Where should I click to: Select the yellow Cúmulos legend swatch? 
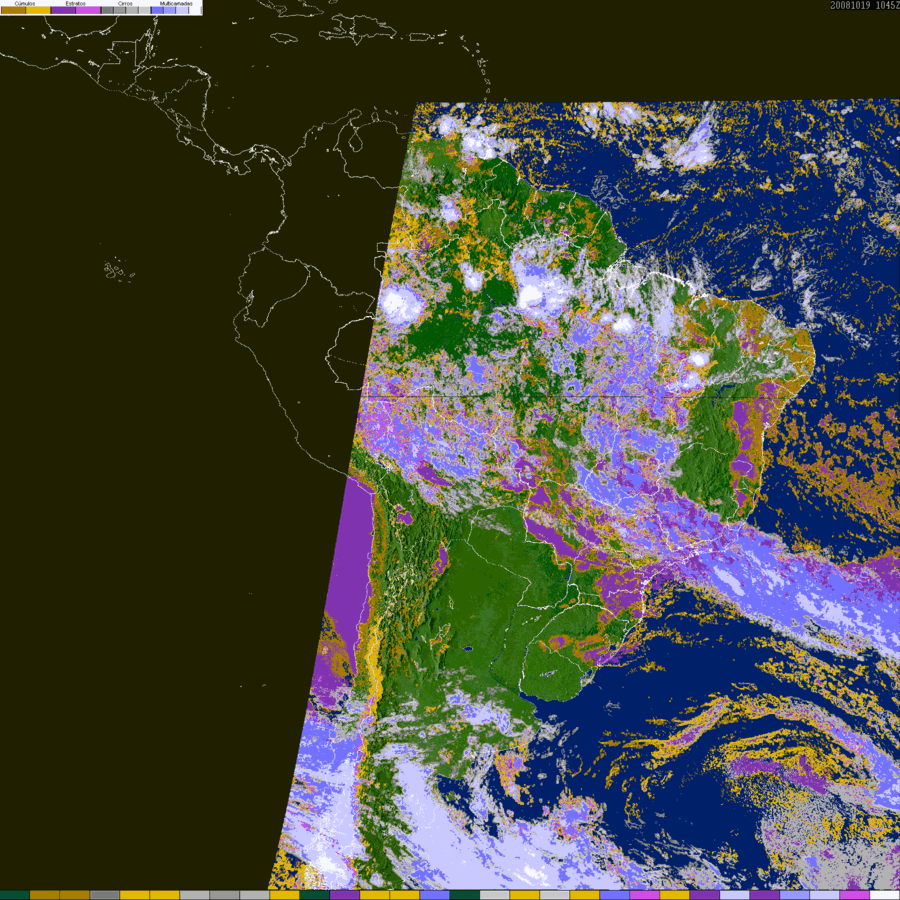(38, 10)
